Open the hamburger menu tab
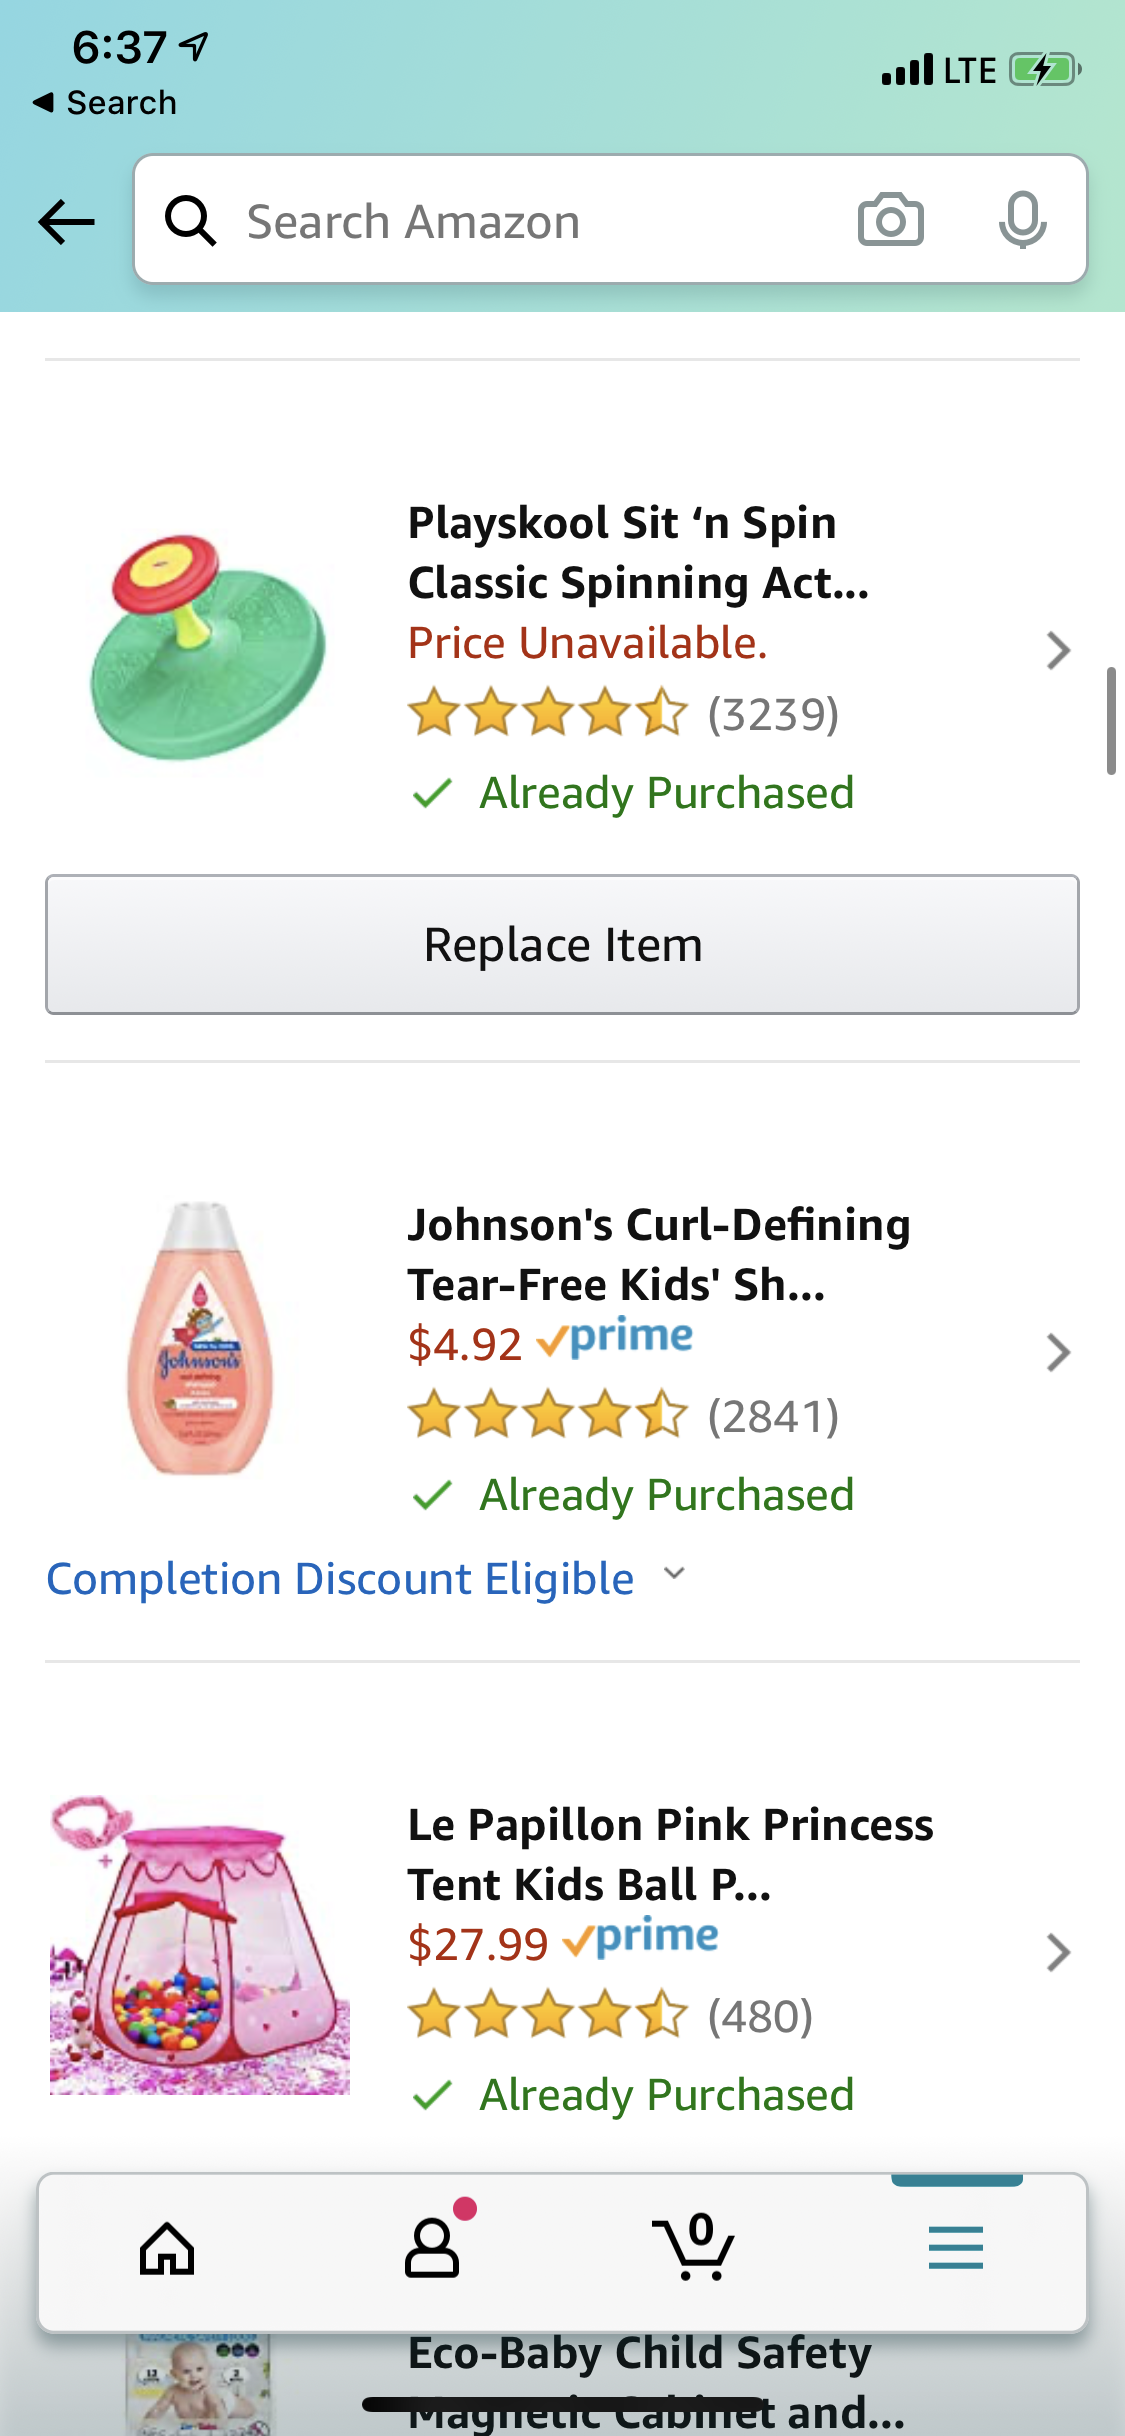The image size is (1125, 2436). pyautogui.click(x=955, y=2250)
